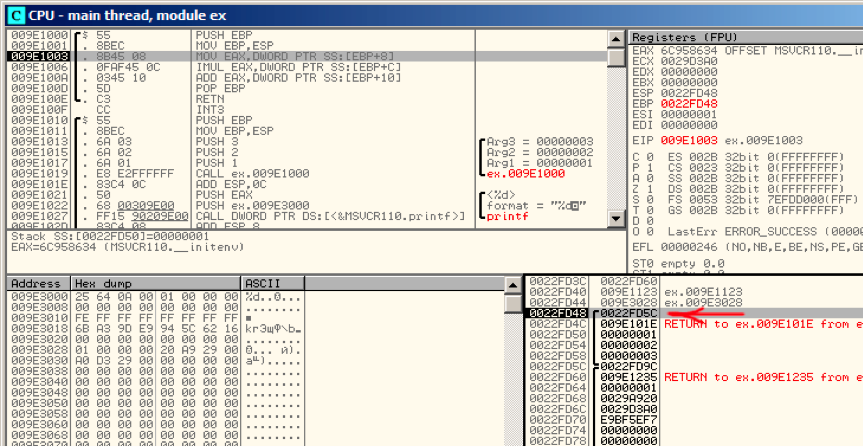This screenshot has width=866, height=447.
Task: Click the disassembly pane scrollbar thumb
Action: point(615,57)
